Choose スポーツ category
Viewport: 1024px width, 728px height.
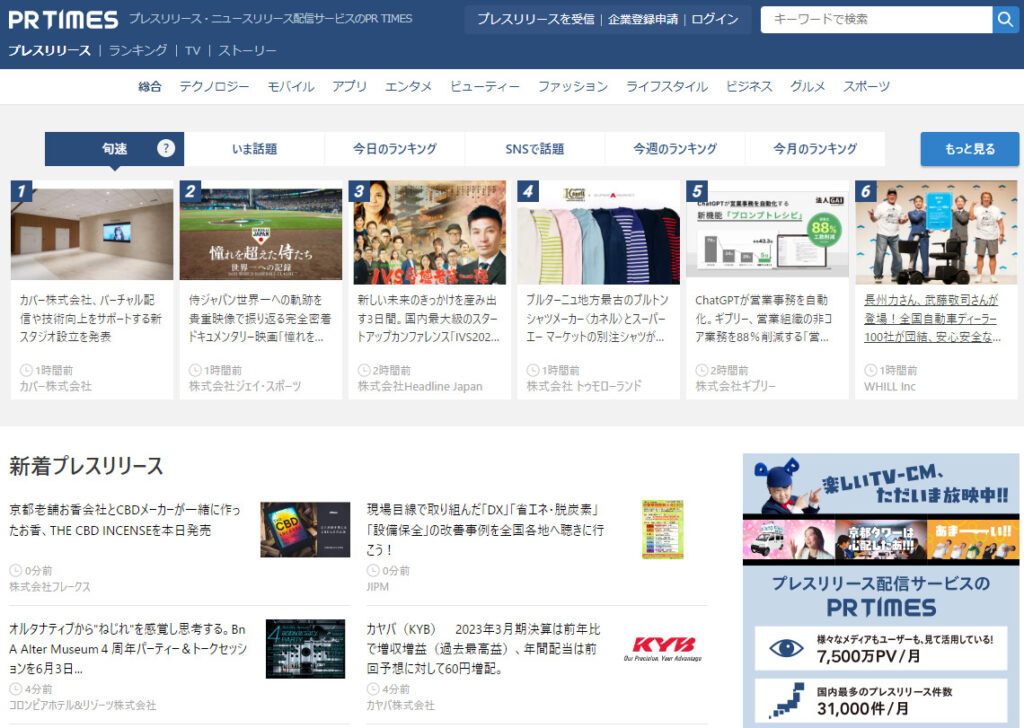coord(867,86)
